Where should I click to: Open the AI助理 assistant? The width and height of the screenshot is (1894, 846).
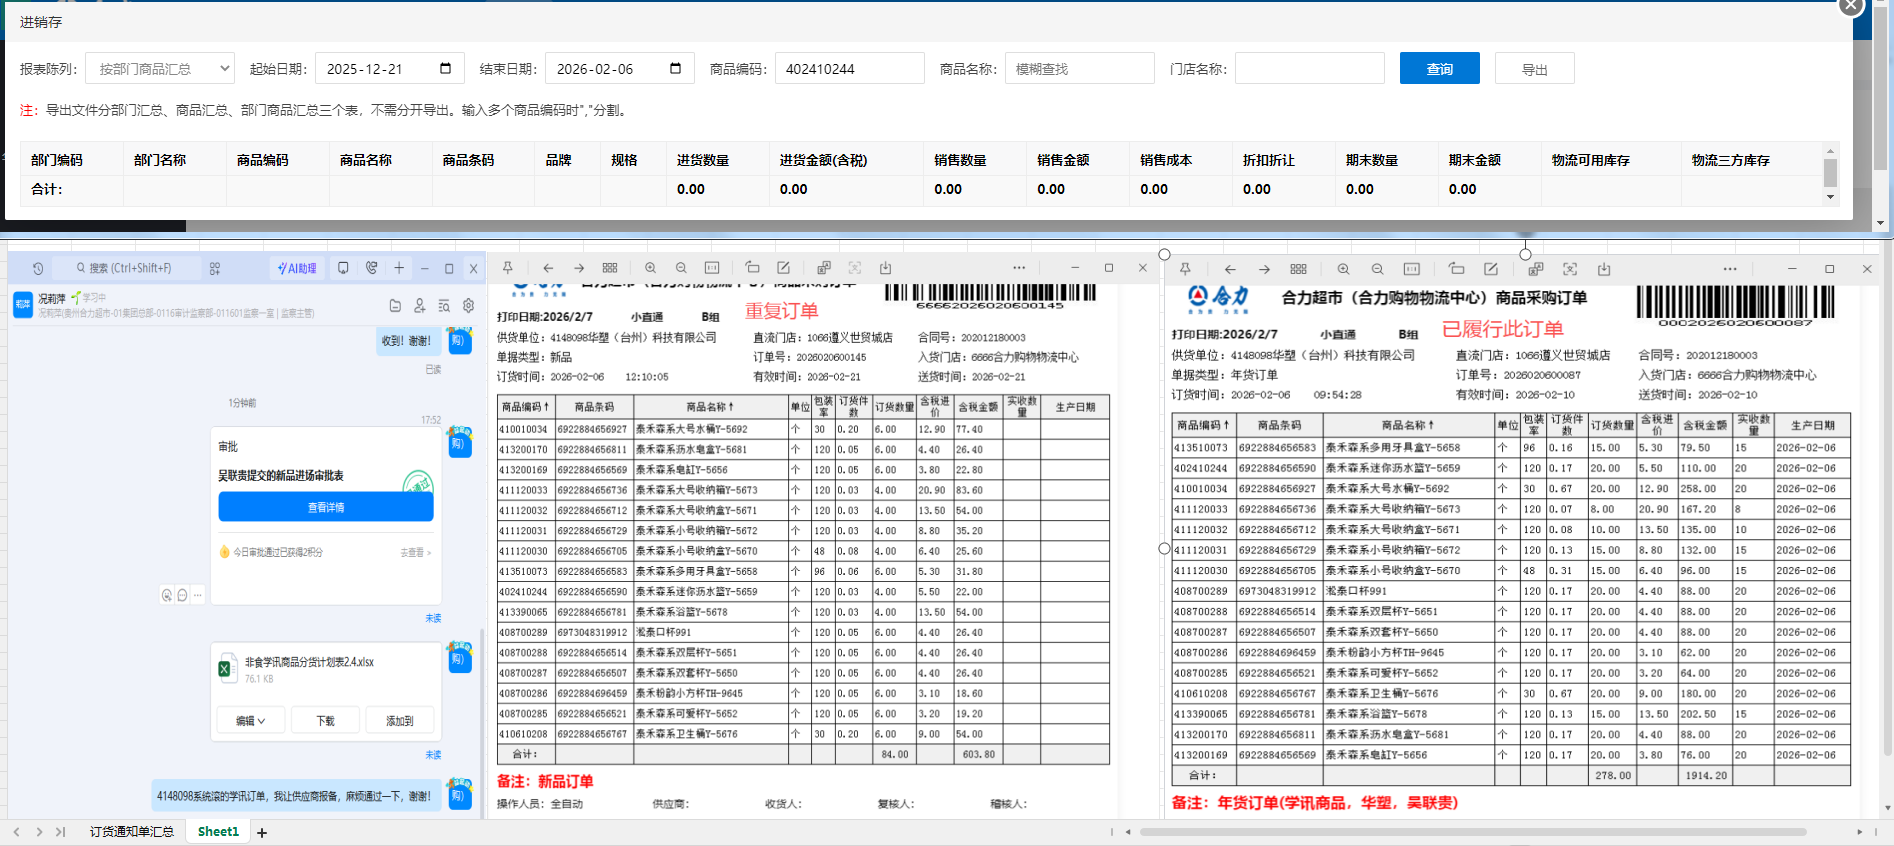pos(297,268)
